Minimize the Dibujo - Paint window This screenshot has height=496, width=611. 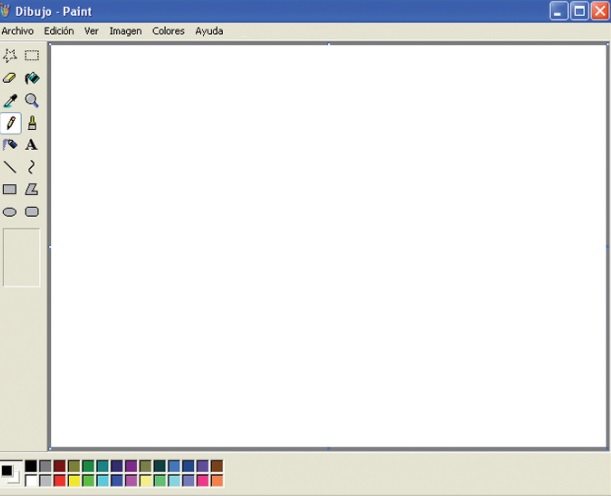click(558, 11)
